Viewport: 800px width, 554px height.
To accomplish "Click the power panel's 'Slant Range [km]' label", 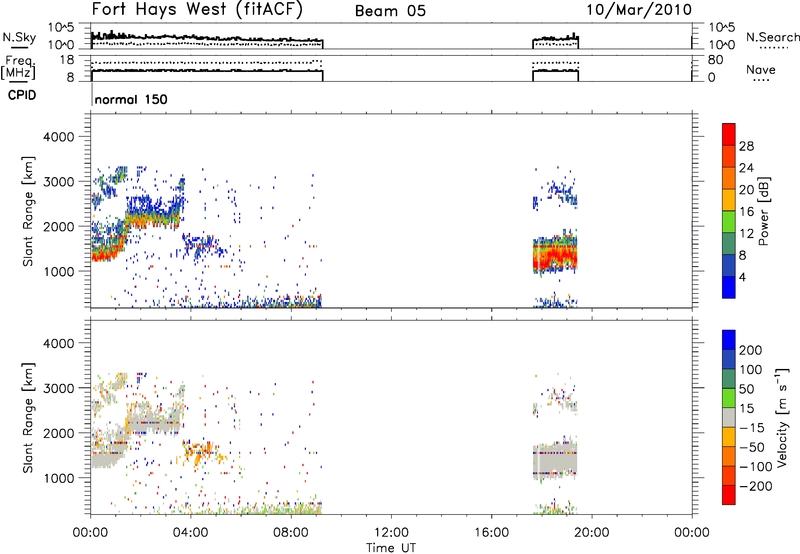I will 28,211.
